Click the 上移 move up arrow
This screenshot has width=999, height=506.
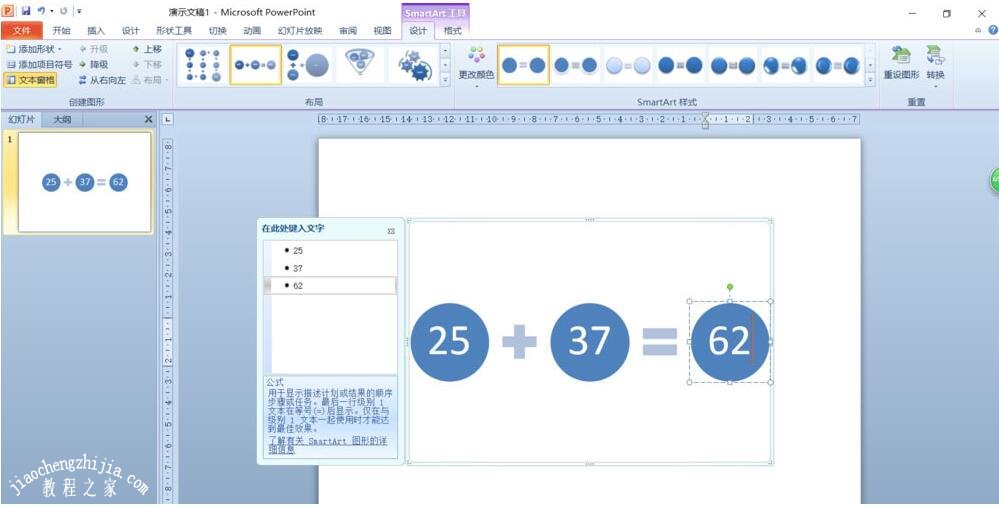coord(146,49)
